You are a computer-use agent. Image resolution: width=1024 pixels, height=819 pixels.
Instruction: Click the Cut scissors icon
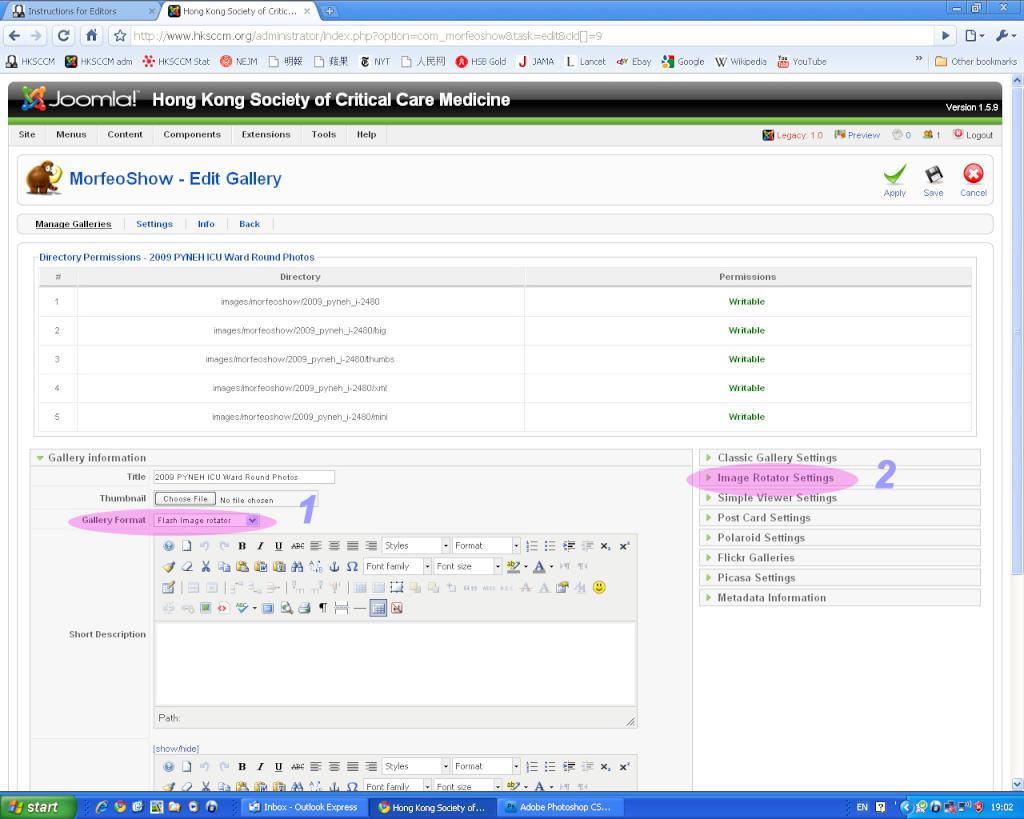coord(206,566)
